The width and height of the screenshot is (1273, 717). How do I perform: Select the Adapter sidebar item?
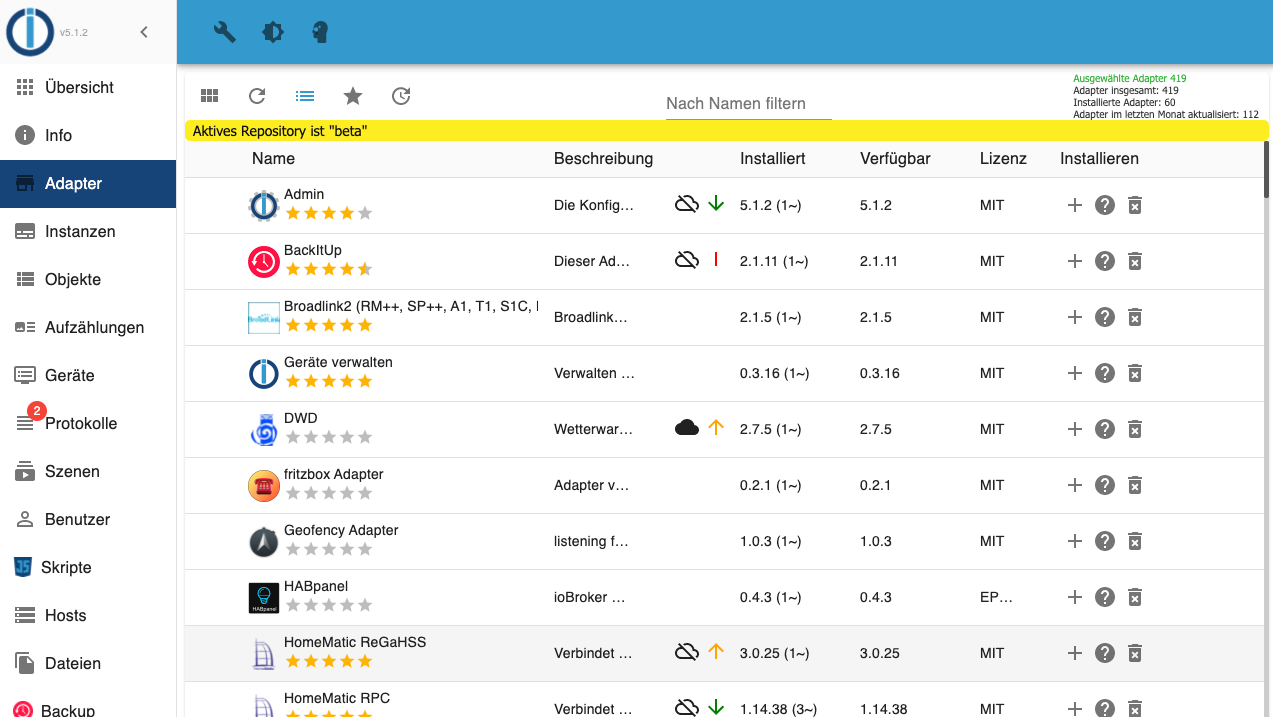pos(88,184)
